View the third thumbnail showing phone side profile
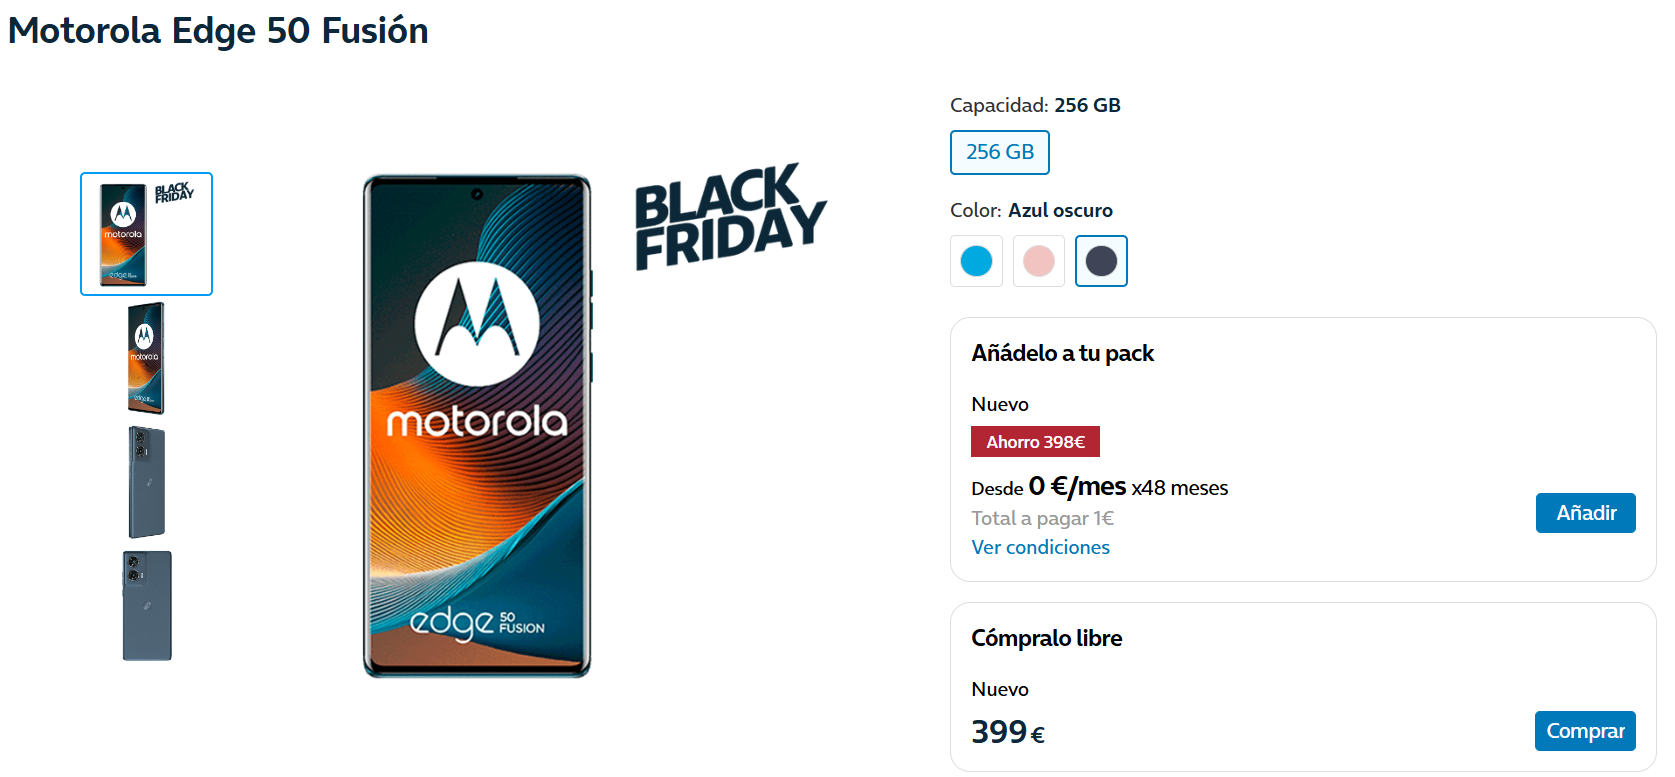Screen dimensions: 1675x777 click(146, 482)
